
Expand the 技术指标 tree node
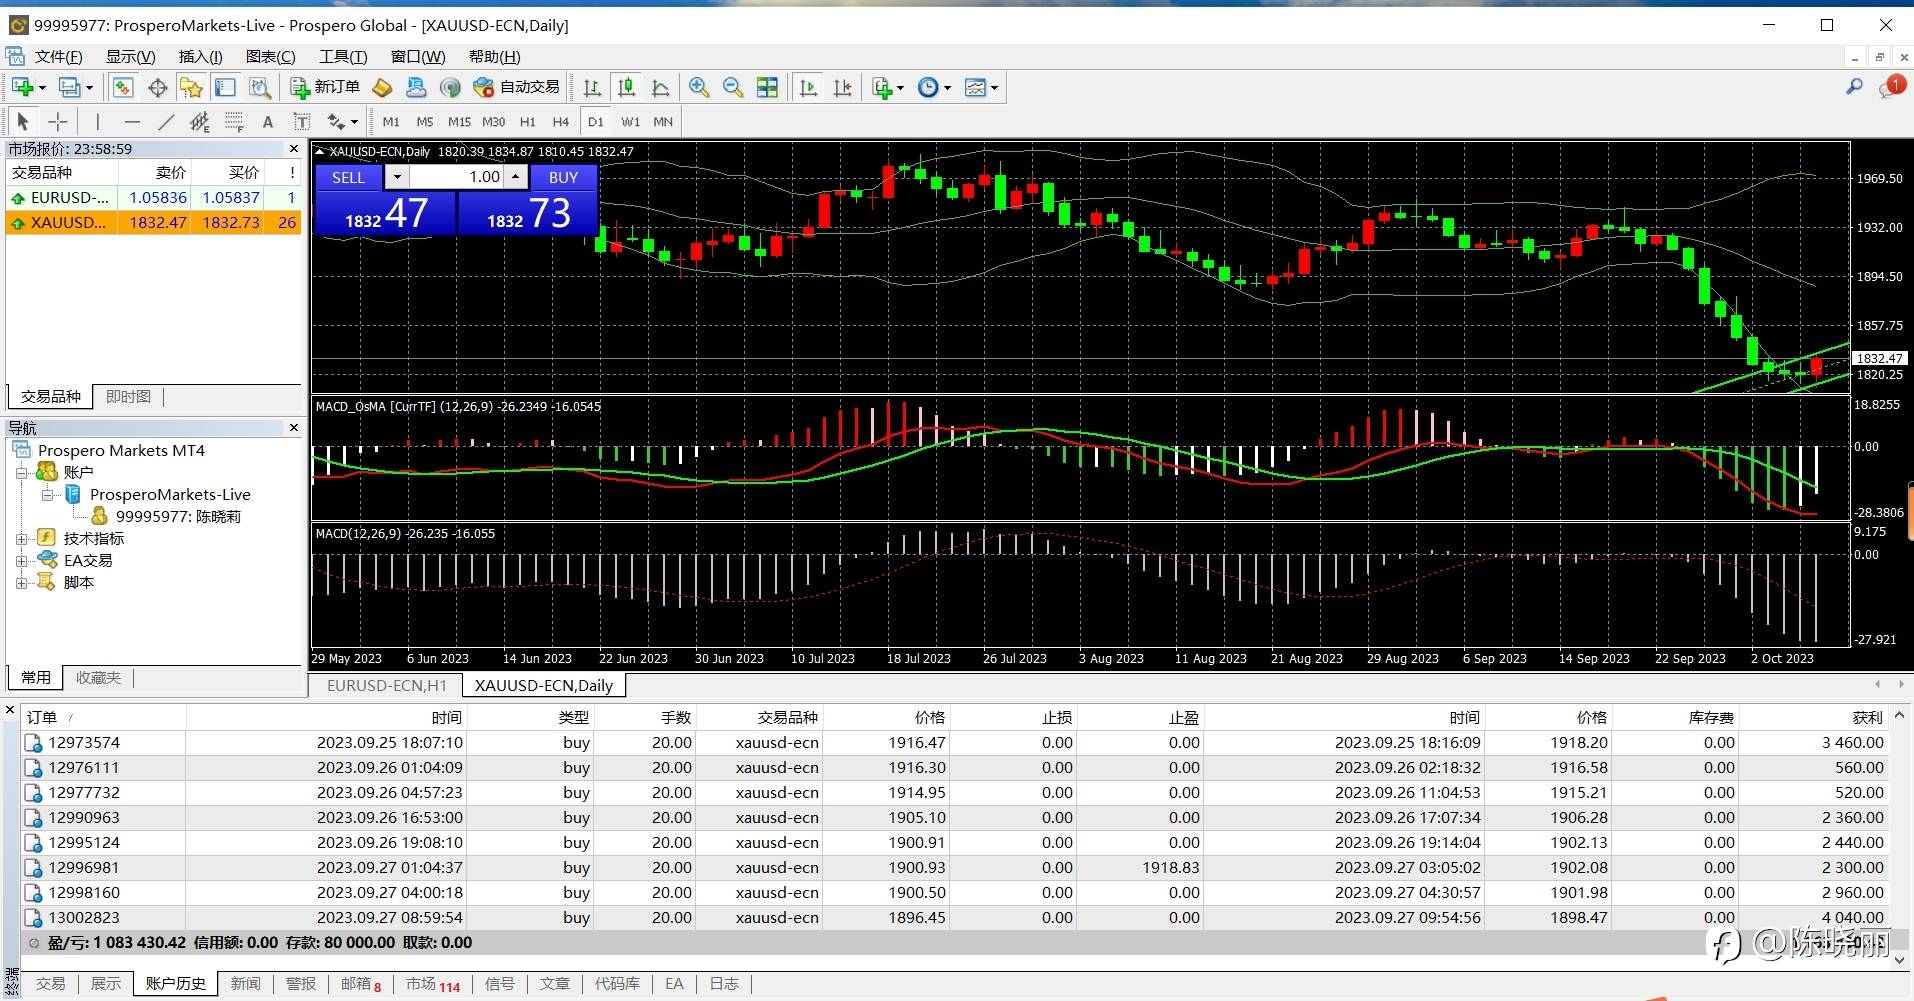[x=21, y=539]
